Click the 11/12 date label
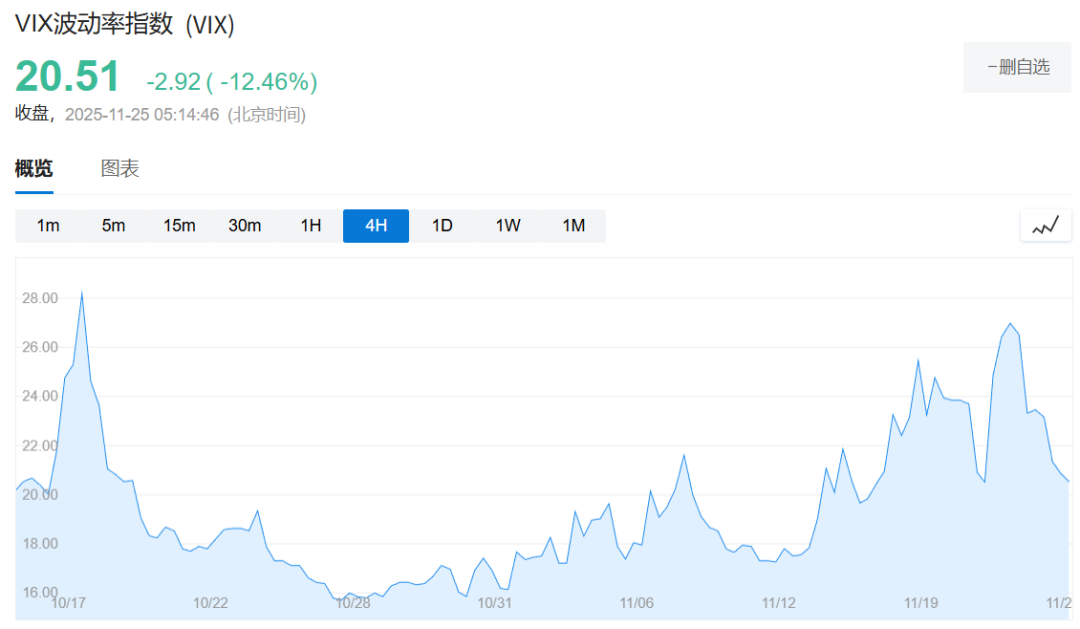Screen dimensions: 1080x629 point(778,603)
